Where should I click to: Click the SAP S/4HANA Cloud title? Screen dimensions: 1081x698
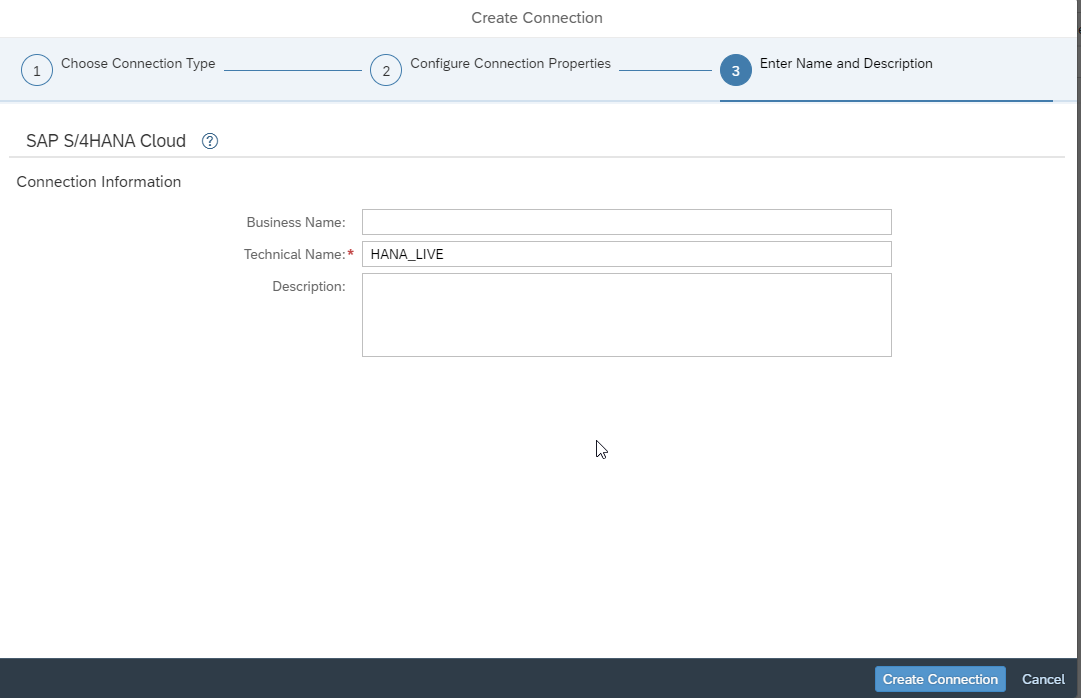106,141
